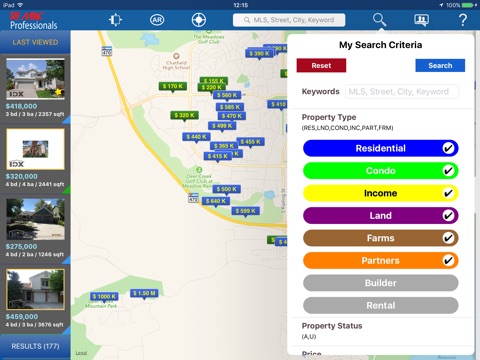Disable the Farms property type
Viewport: 480px width, 360px height.
tap(380, 238)
